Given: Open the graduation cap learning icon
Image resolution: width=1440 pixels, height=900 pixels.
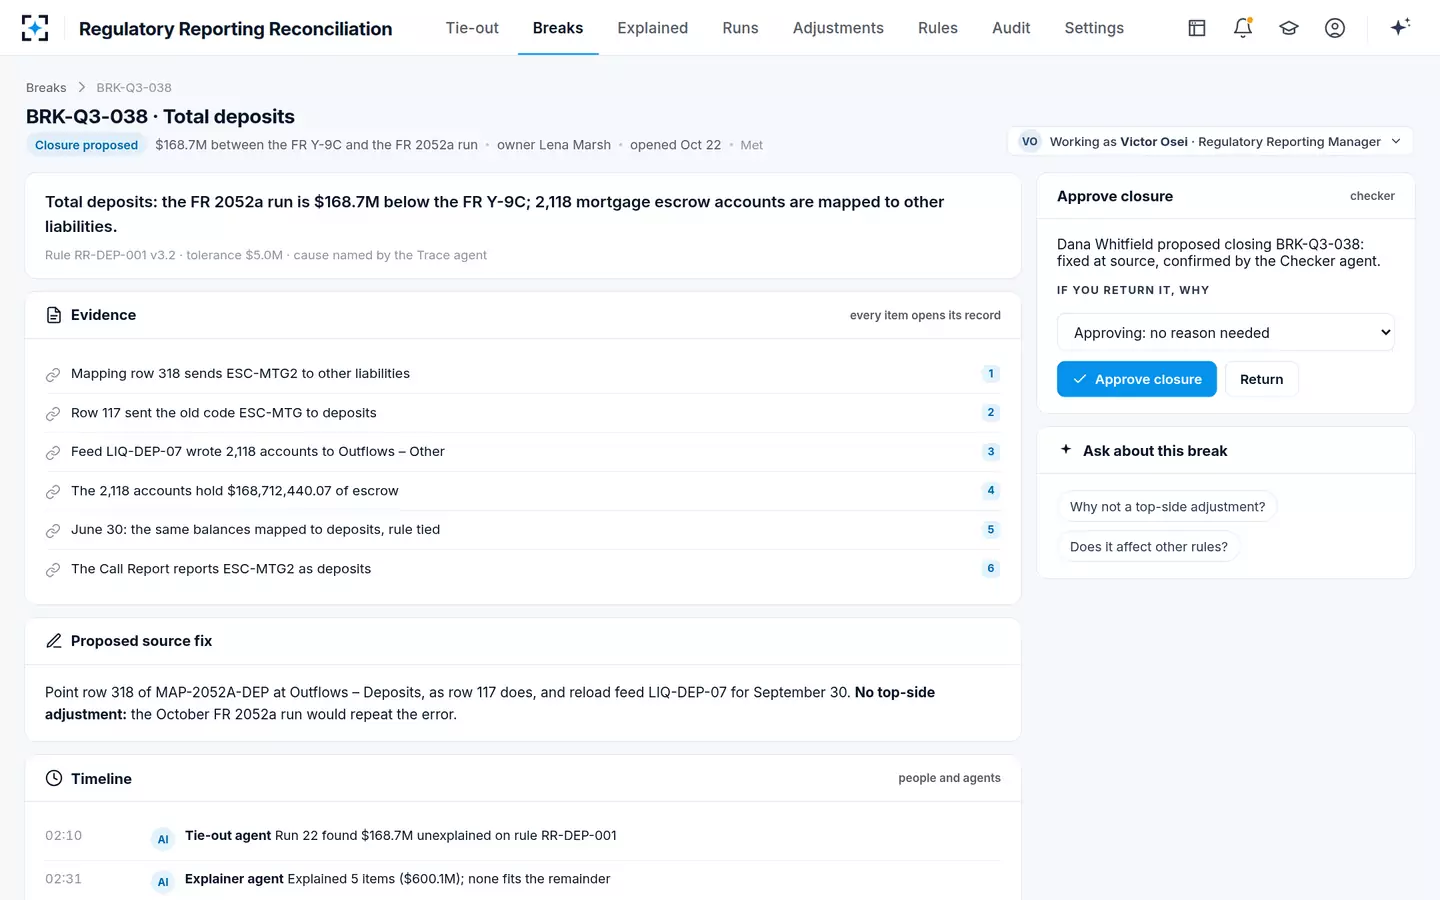Looking at the screenshot, I should click(1289, 28).
